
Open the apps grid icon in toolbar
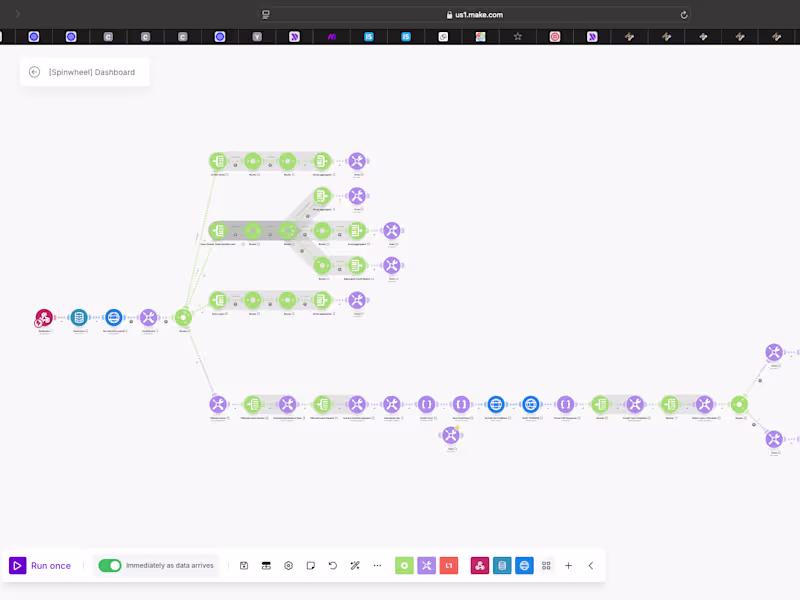(546, 565)
